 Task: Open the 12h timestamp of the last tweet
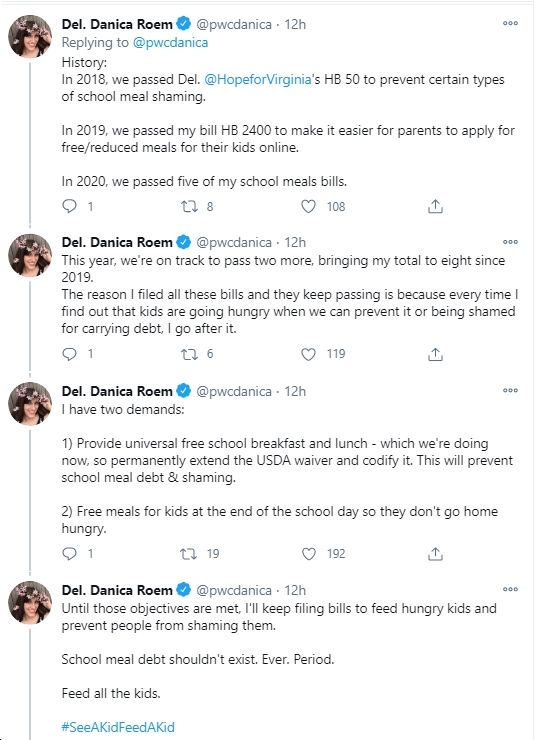295,590
